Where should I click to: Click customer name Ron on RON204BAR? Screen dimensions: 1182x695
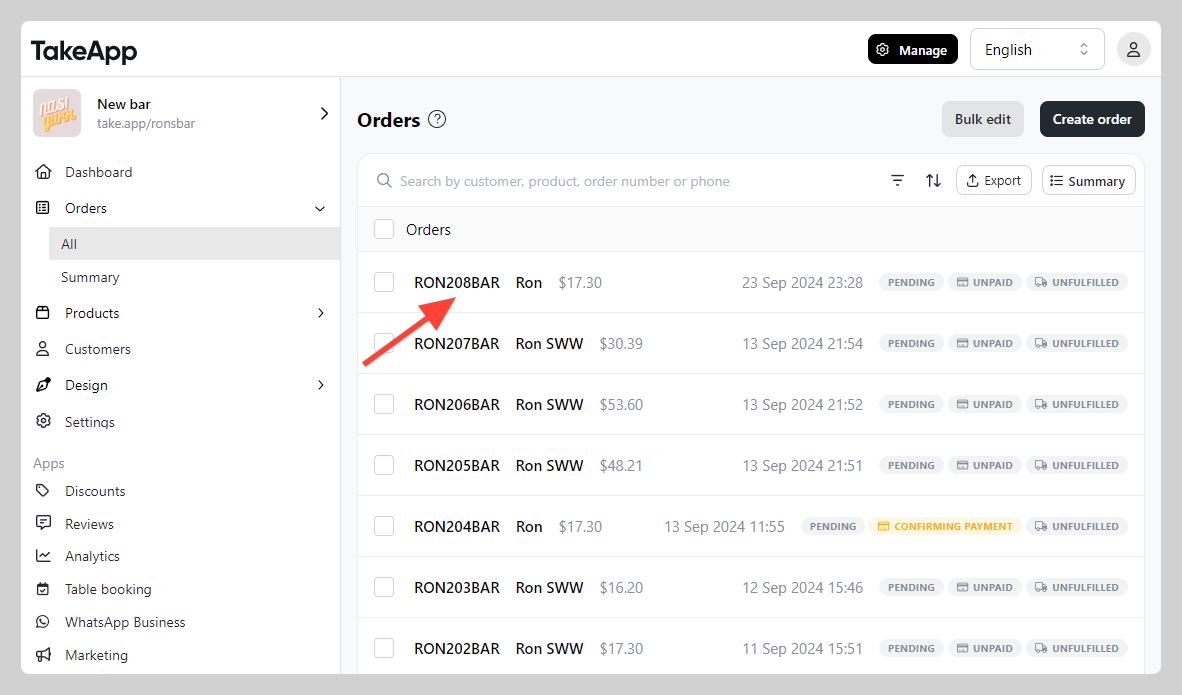pos(529,526)
